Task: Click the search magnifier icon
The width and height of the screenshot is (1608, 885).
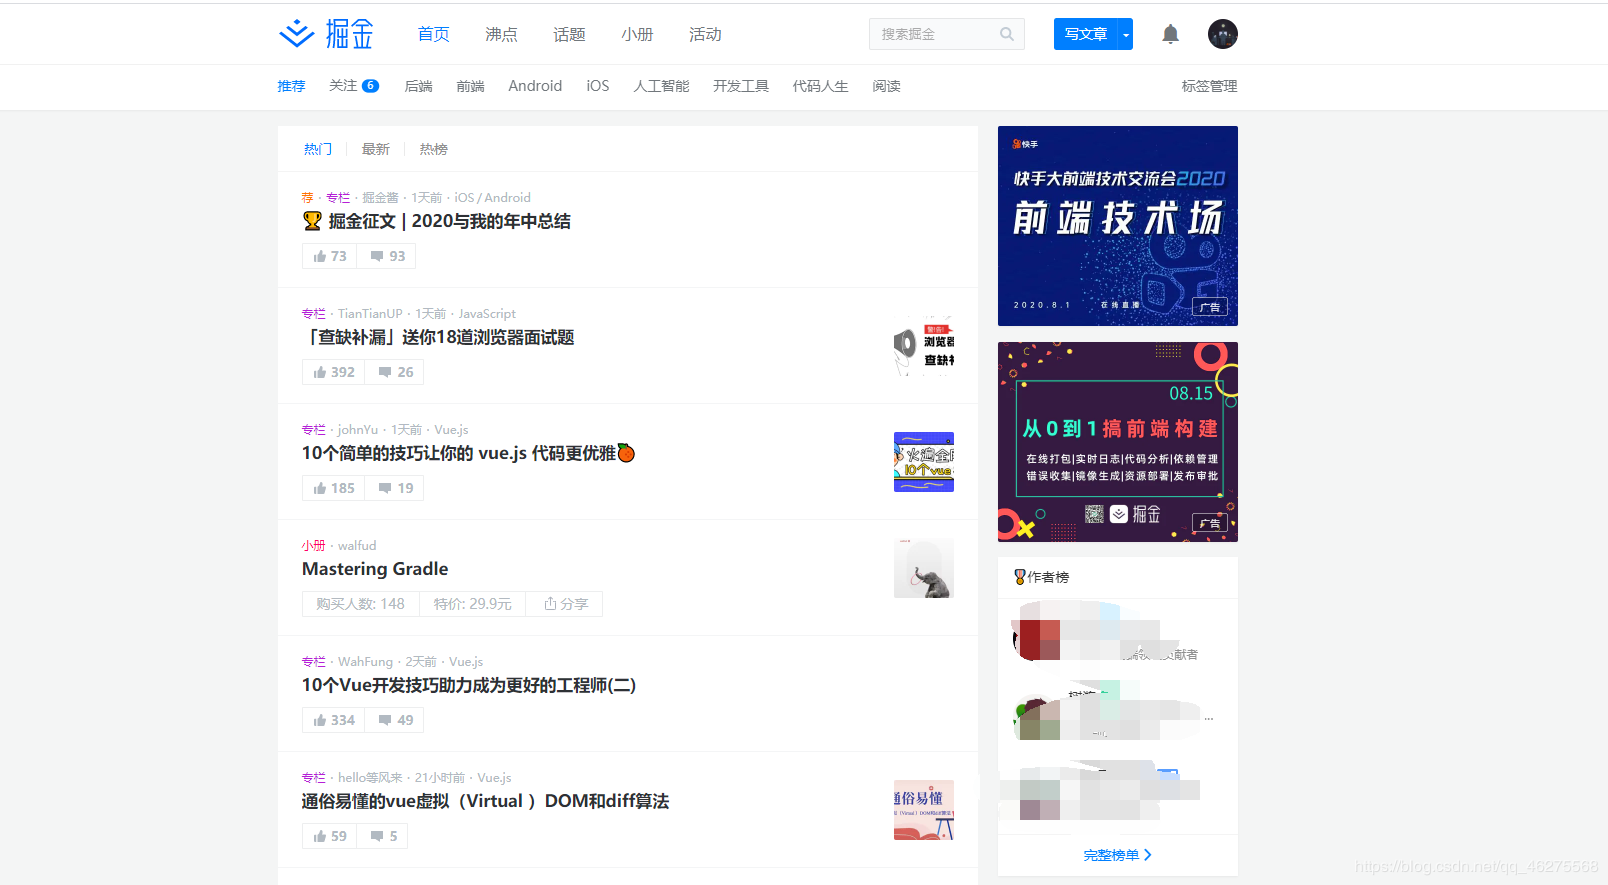Action: coord(1007,34)
